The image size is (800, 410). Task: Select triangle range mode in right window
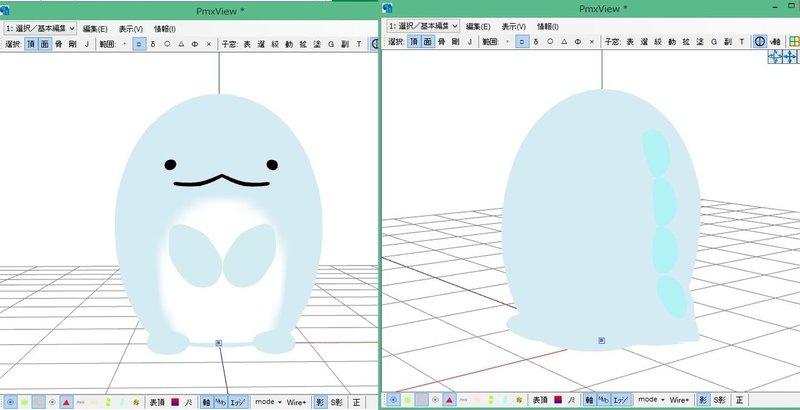(x=564, y=42)
